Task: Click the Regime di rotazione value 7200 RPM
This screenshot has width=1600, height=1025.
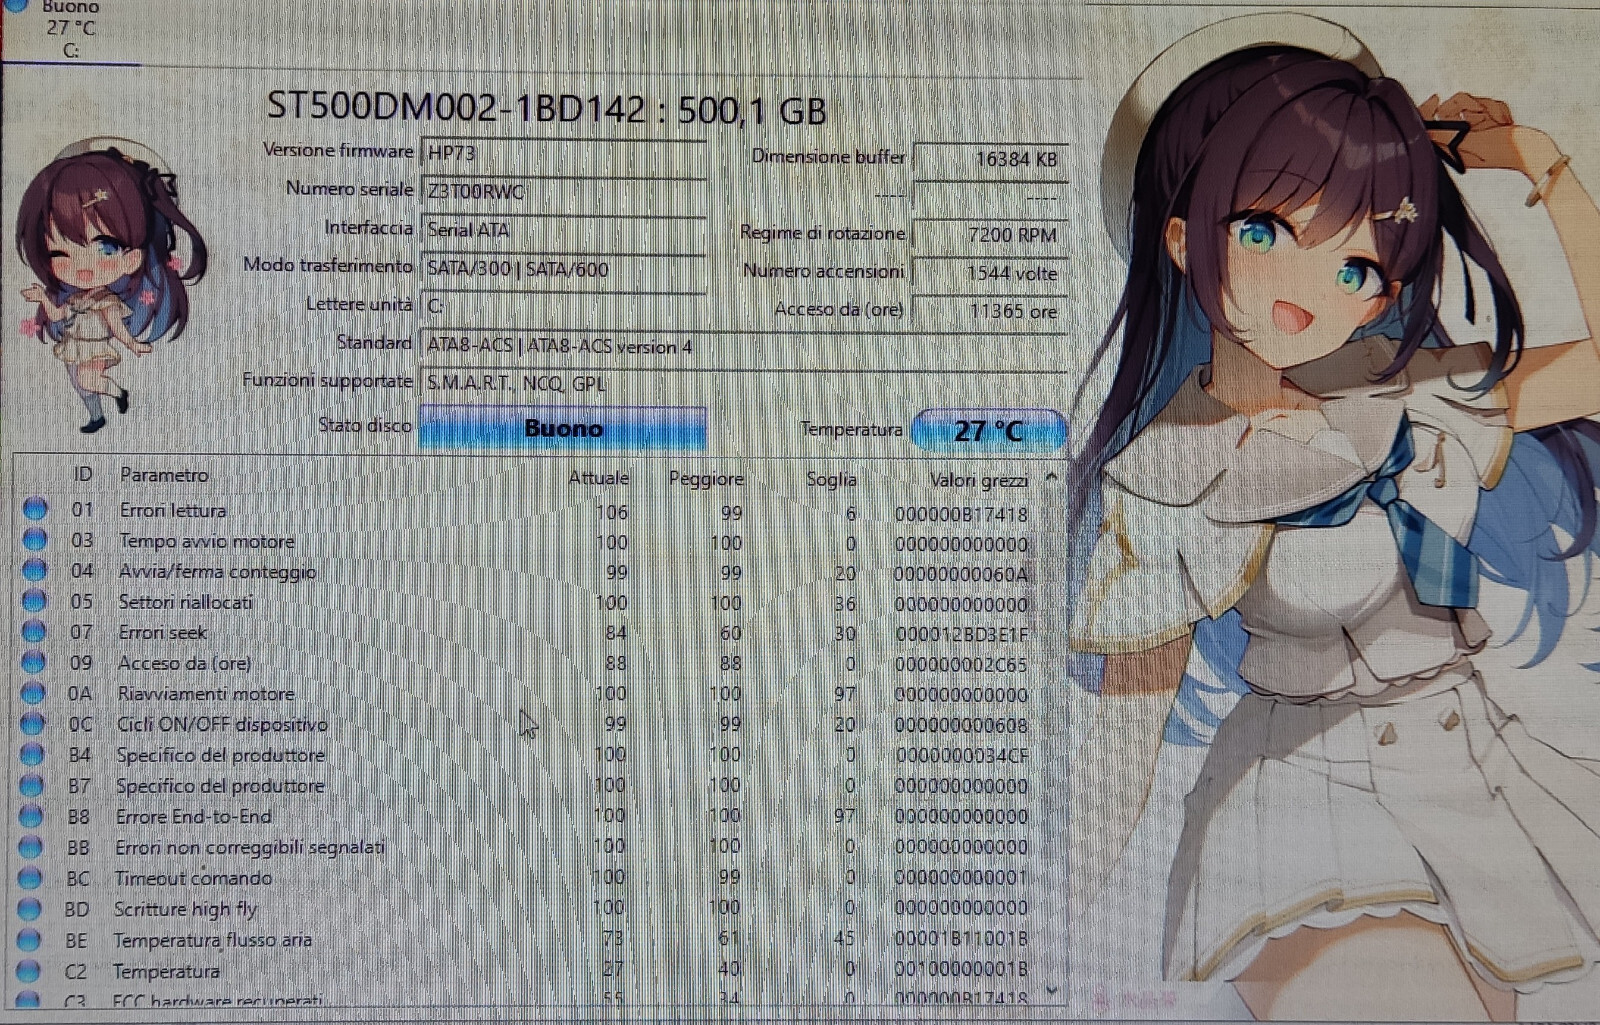Action: pyautogui.click(x=990, y=235)
